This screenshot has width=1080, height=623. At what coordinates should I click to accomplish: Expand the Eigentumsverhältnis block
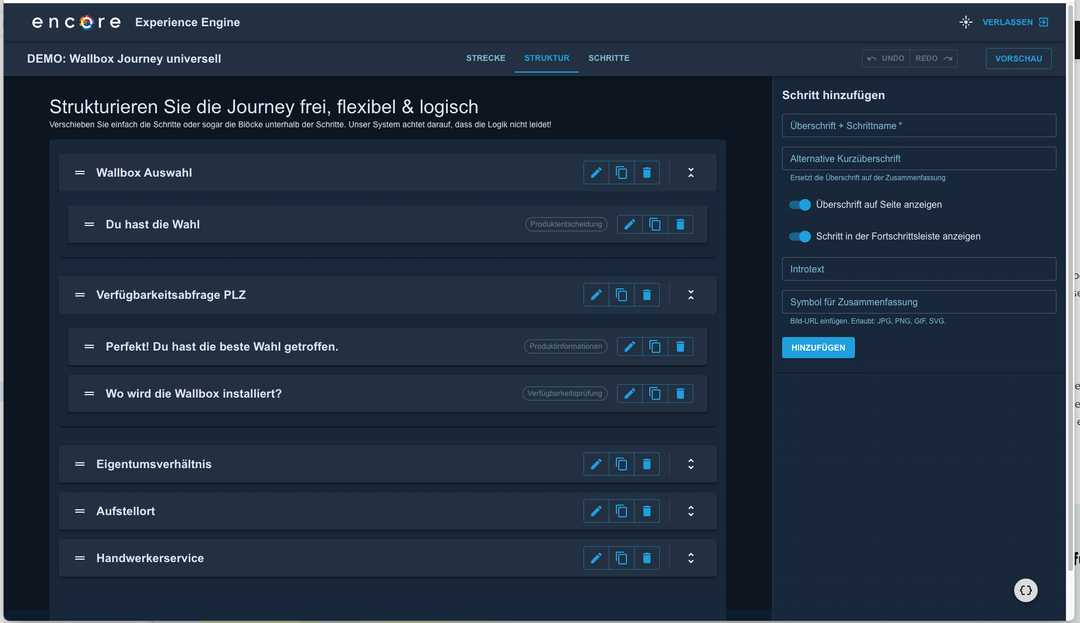click(x=689, y=463)
